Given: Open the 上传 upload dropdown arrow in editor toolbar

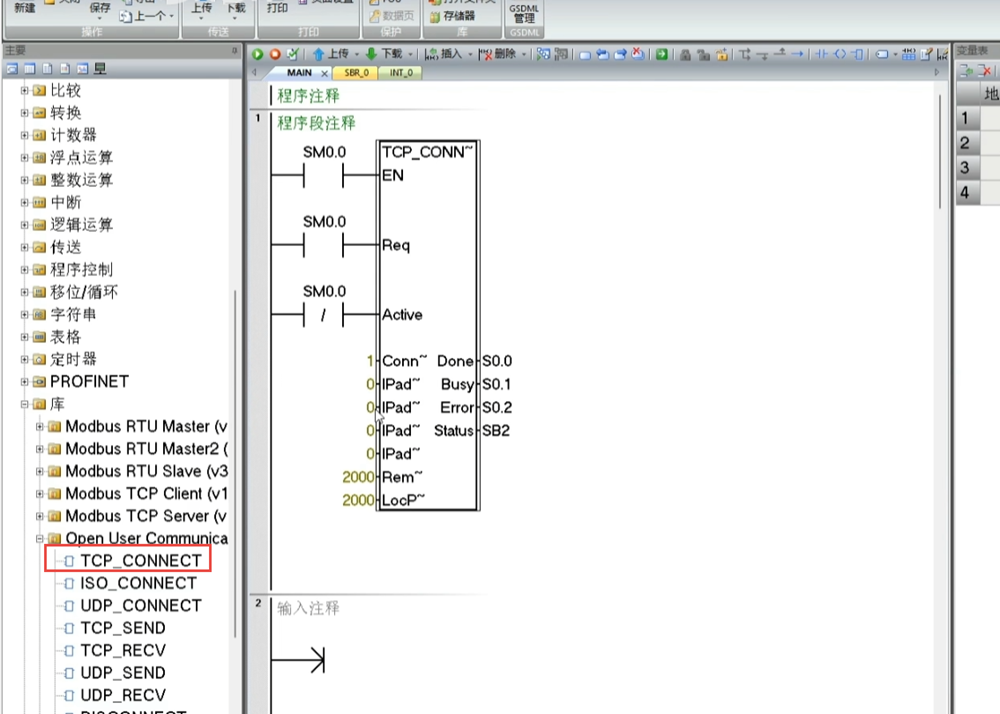Looking at the screenshot, I should coord(355,54).
